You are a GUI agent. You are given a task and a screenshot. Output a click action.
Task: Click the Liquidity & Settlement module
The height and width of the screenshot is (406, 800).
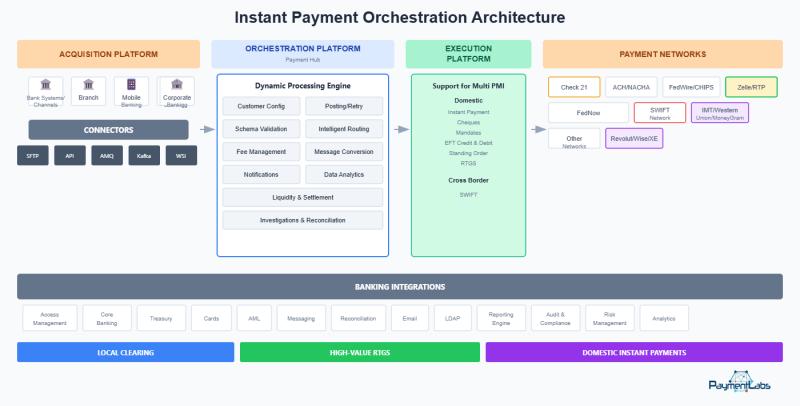pyautogui.click(x=303, y=197)
